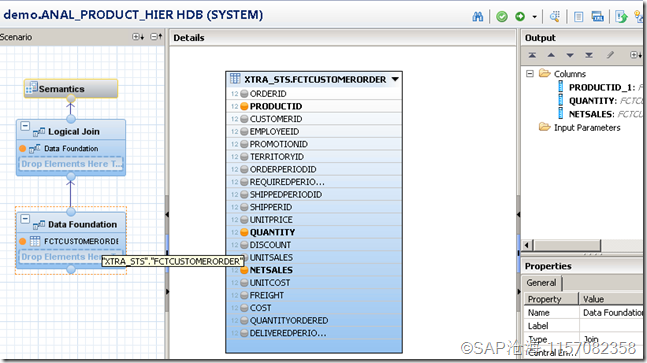Toggle PRODUCTID output marker

(244, 106)
